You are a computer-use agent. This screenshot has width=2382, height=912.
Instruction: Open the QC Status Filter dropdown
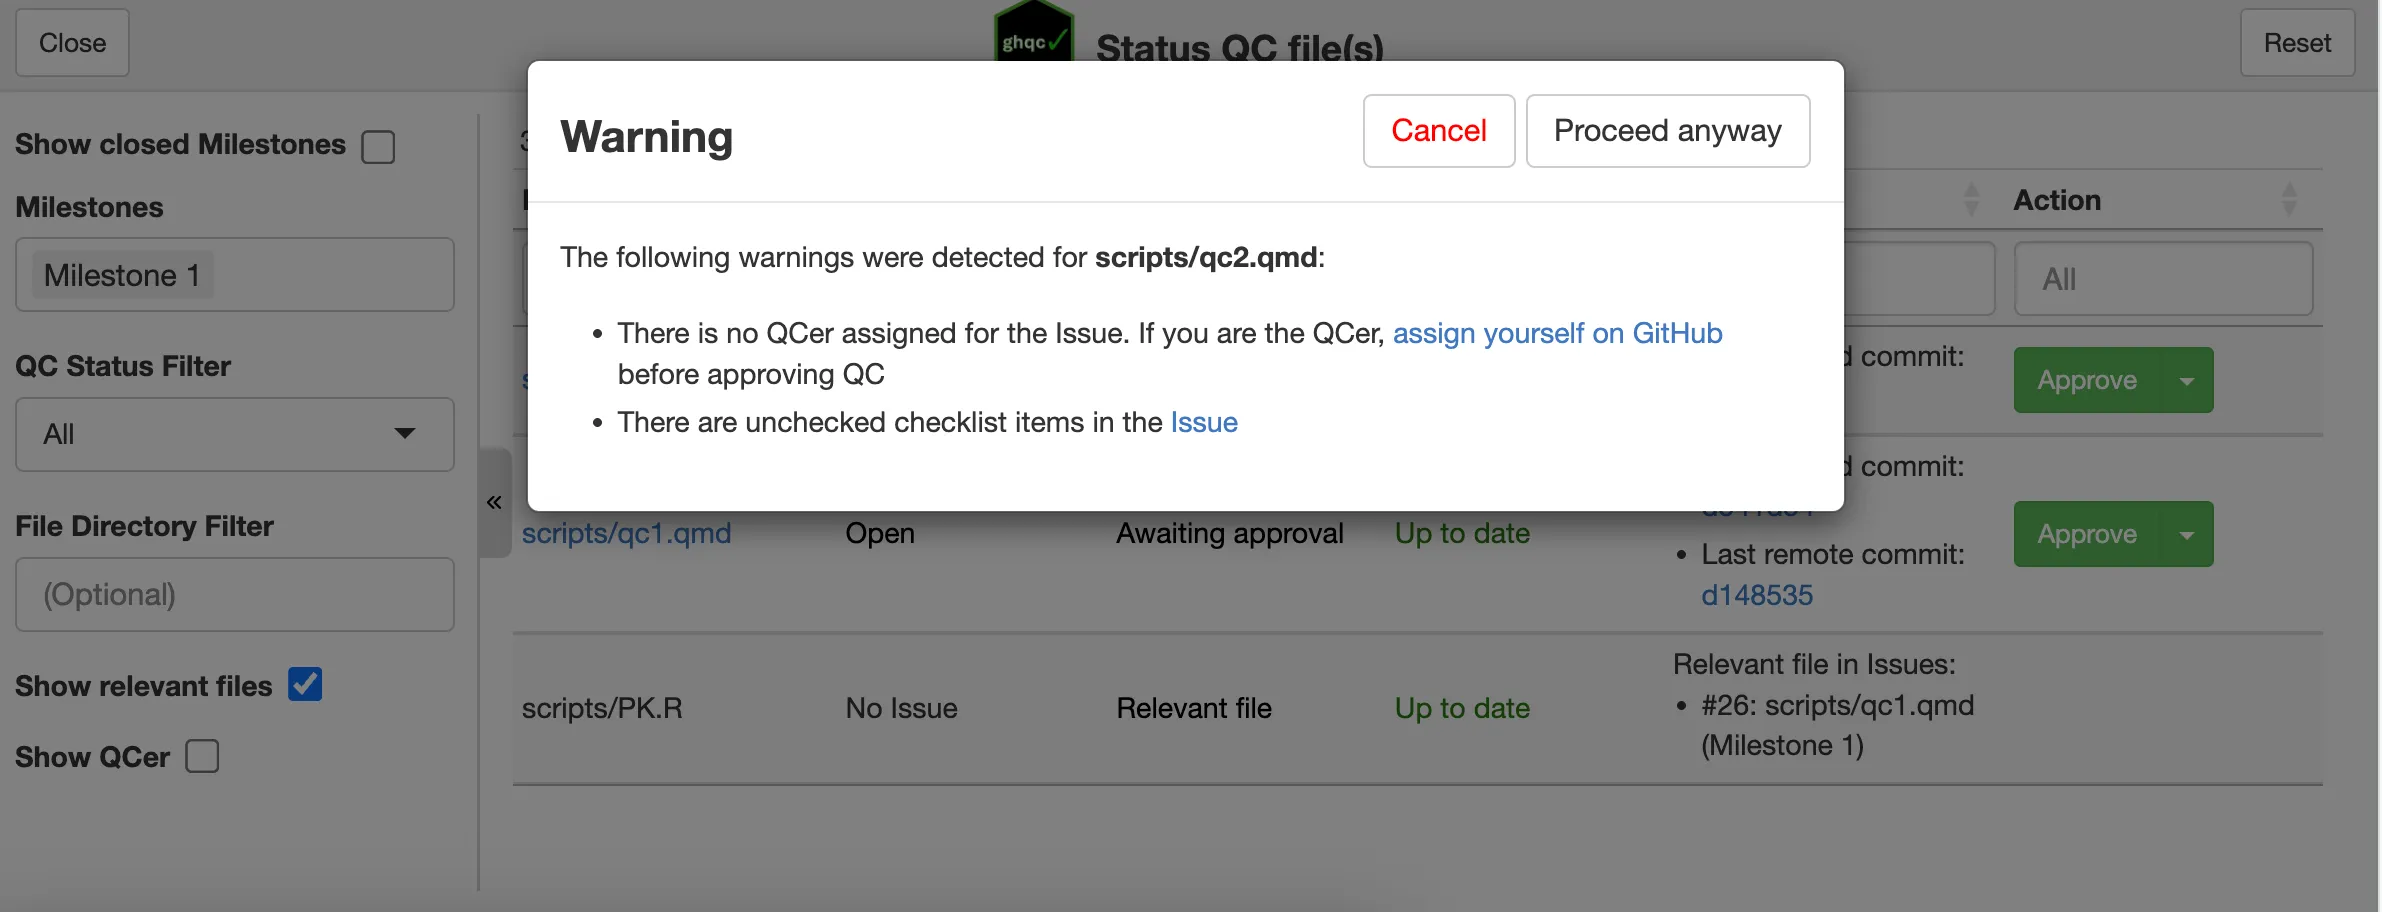tap(234, 434)
